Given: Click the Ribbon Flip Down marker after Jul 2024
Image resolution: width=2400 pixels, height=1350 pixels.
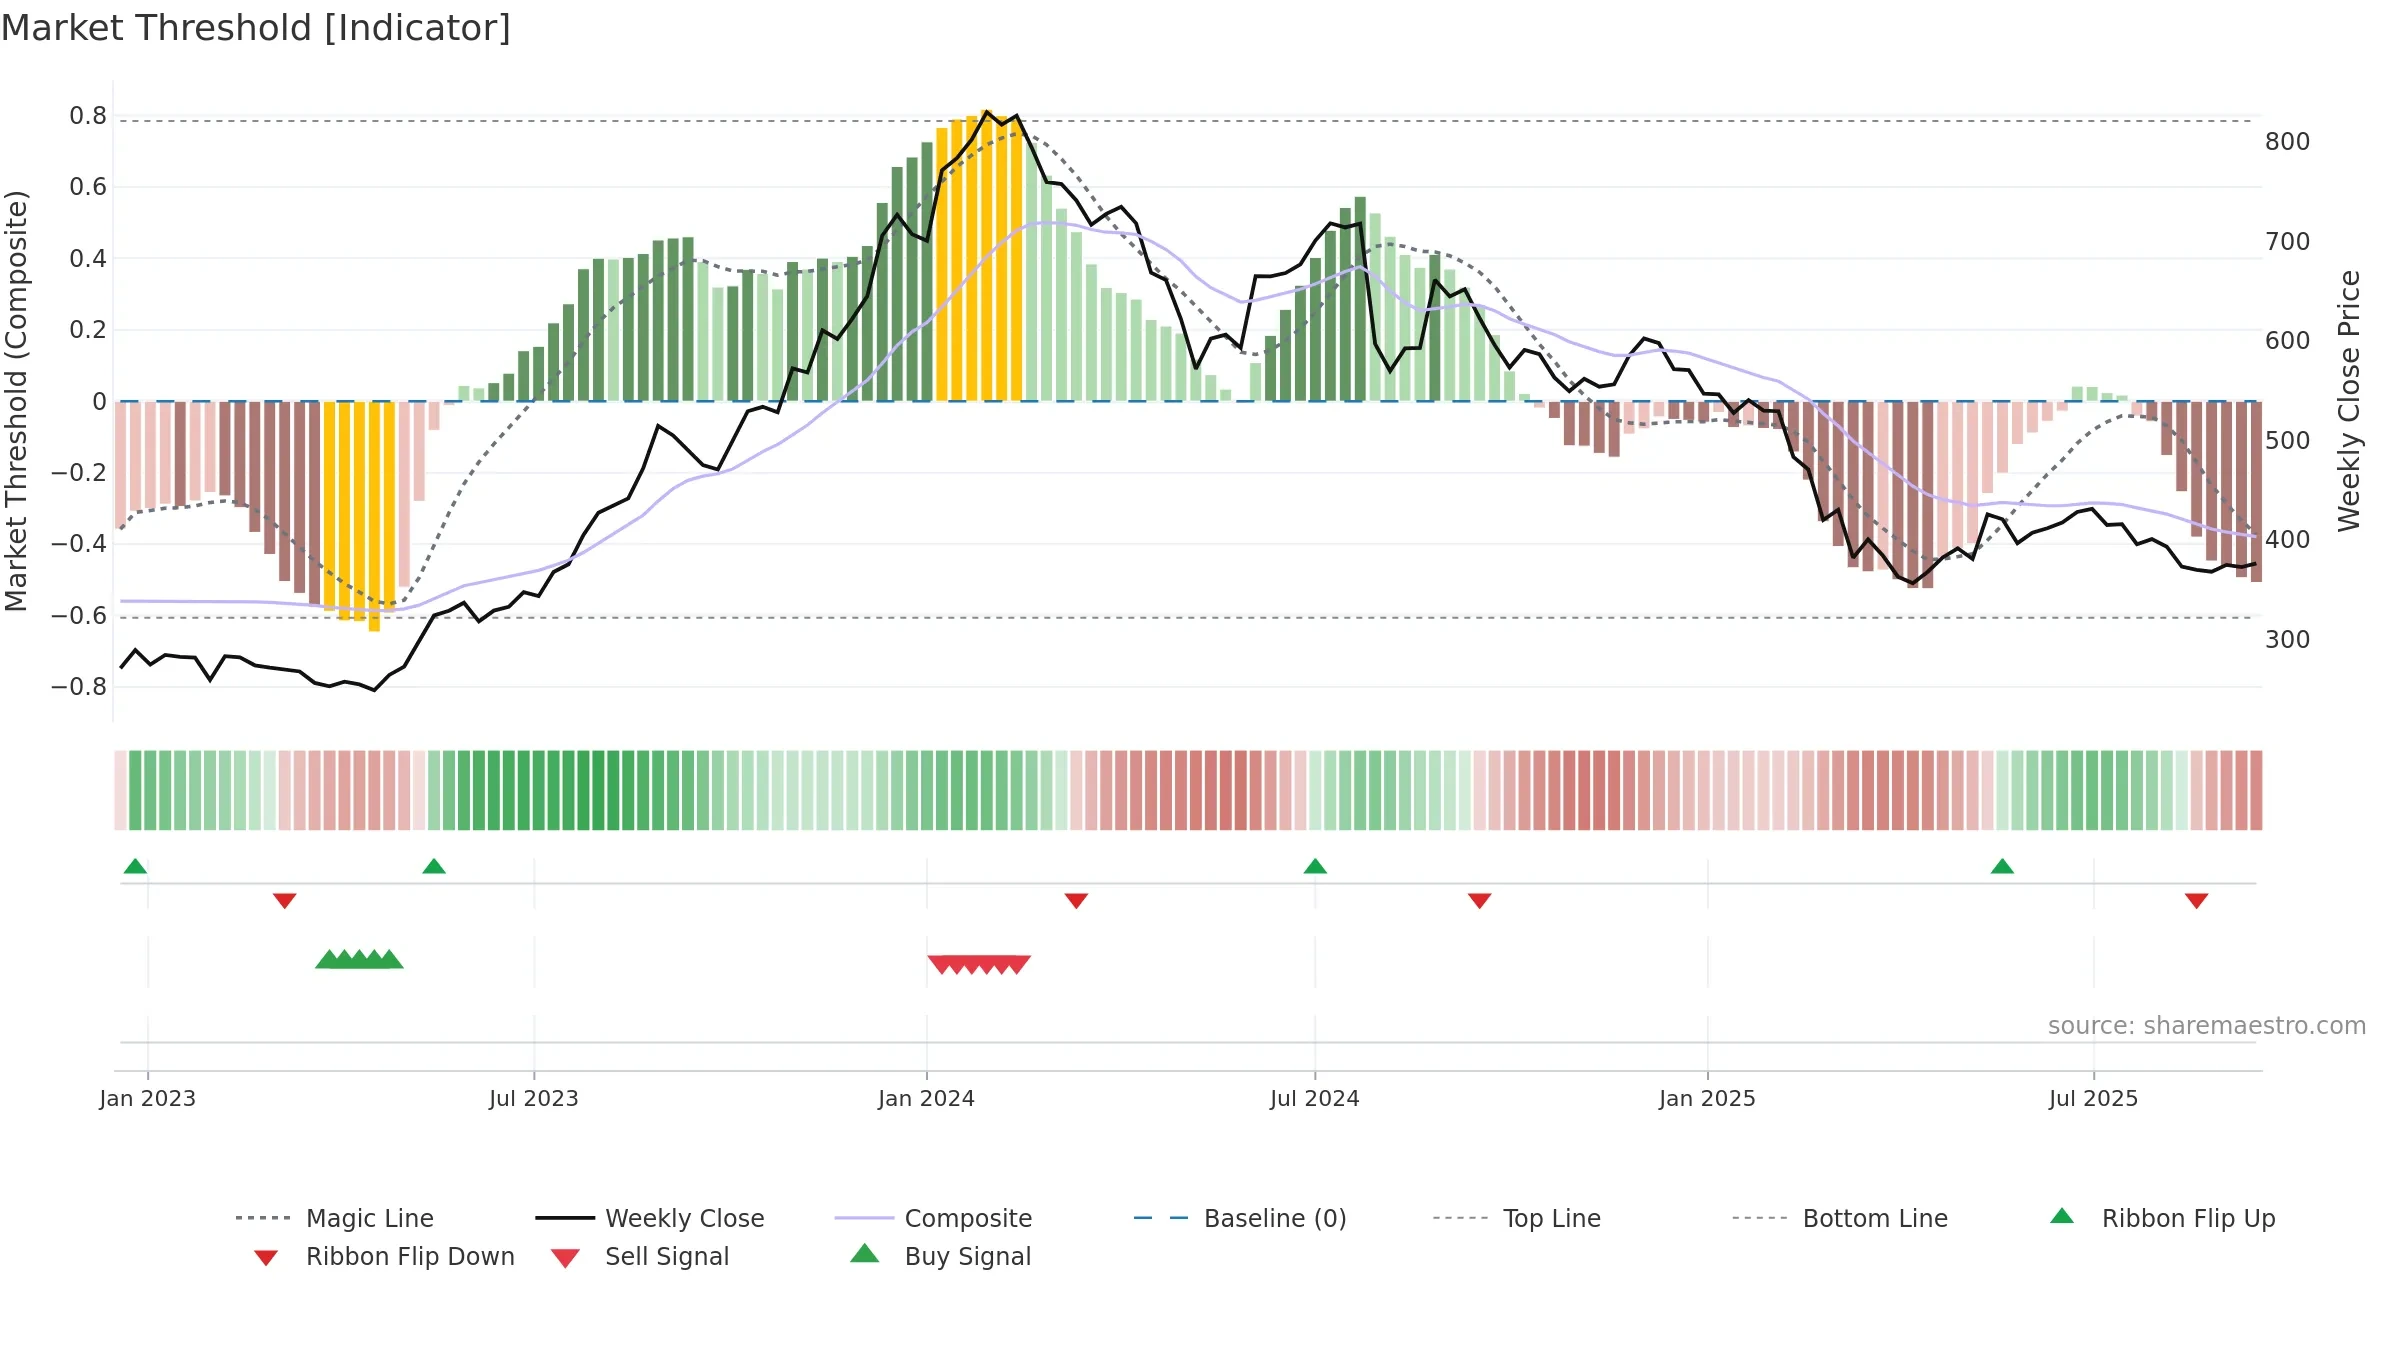Looking at the screenshot, I should (1480, 901).
